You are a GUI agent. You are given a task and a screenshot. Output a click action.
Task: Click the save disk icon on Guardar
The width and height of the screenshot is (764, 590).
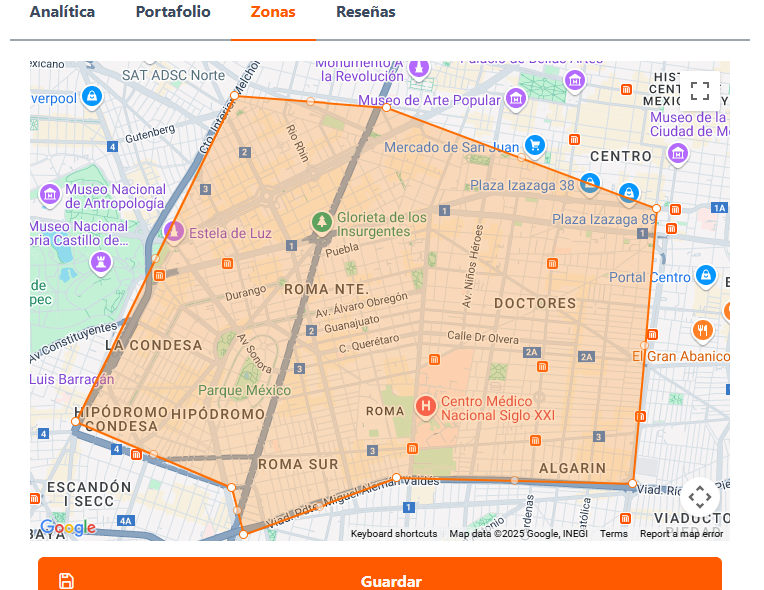pos(66,581)
